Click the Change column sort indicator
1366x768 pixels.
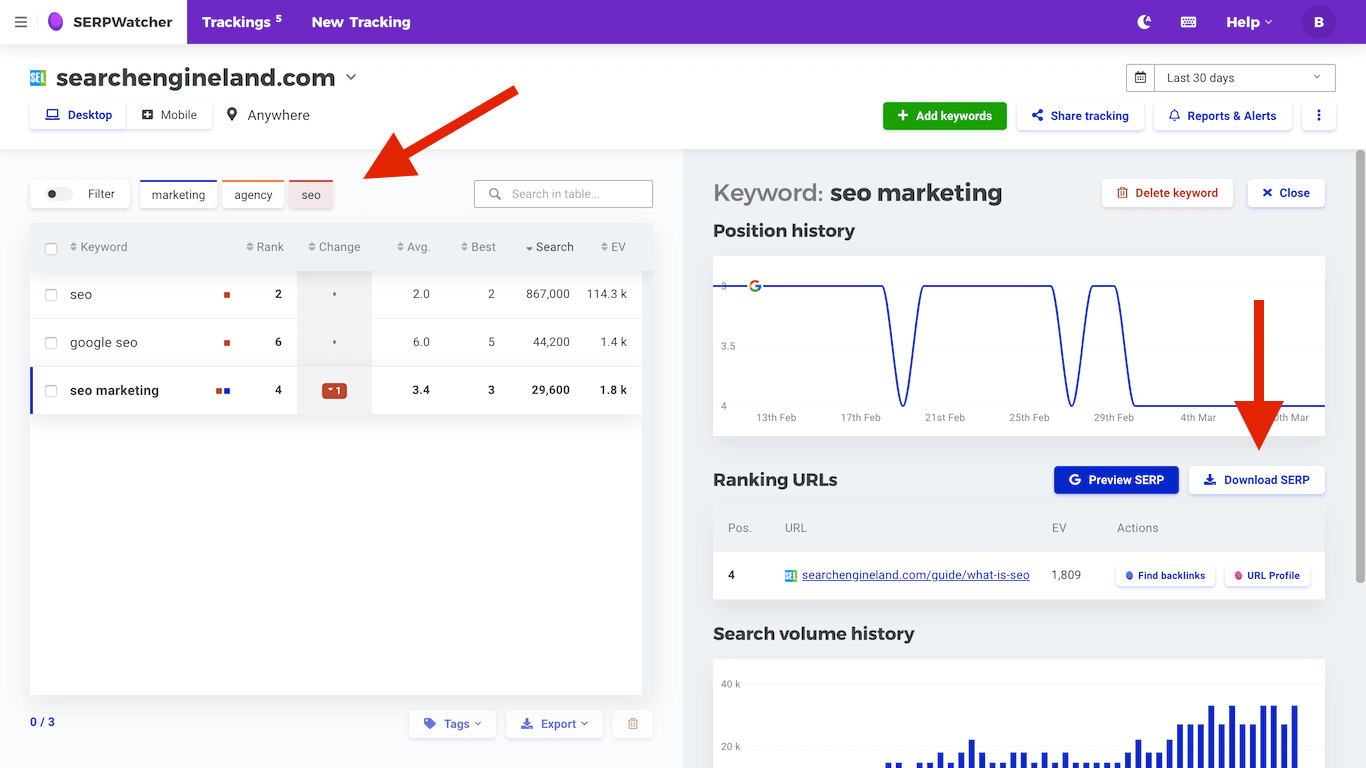[x=311, y=246]
